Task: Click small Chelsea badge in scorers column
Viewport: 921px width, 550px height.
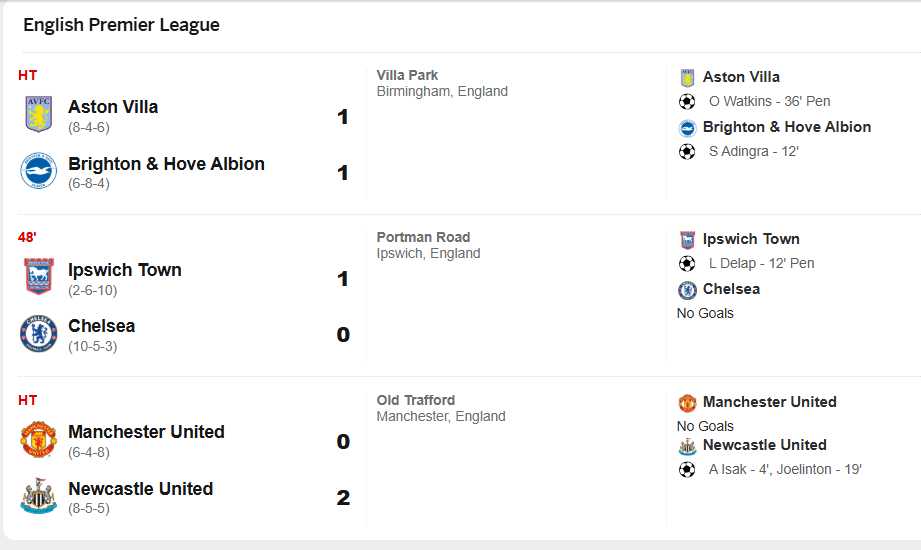Action: tap(687, 290)
